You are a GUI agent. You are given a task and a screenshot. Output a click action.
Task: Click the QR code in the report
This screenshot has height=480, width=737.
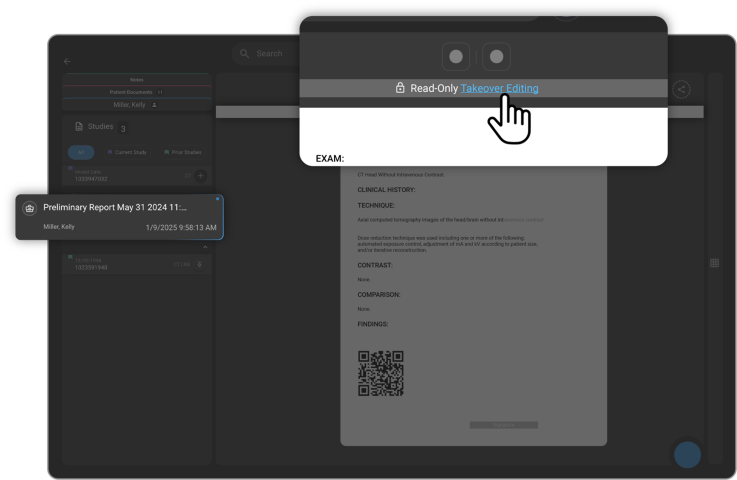coord(381,373)
